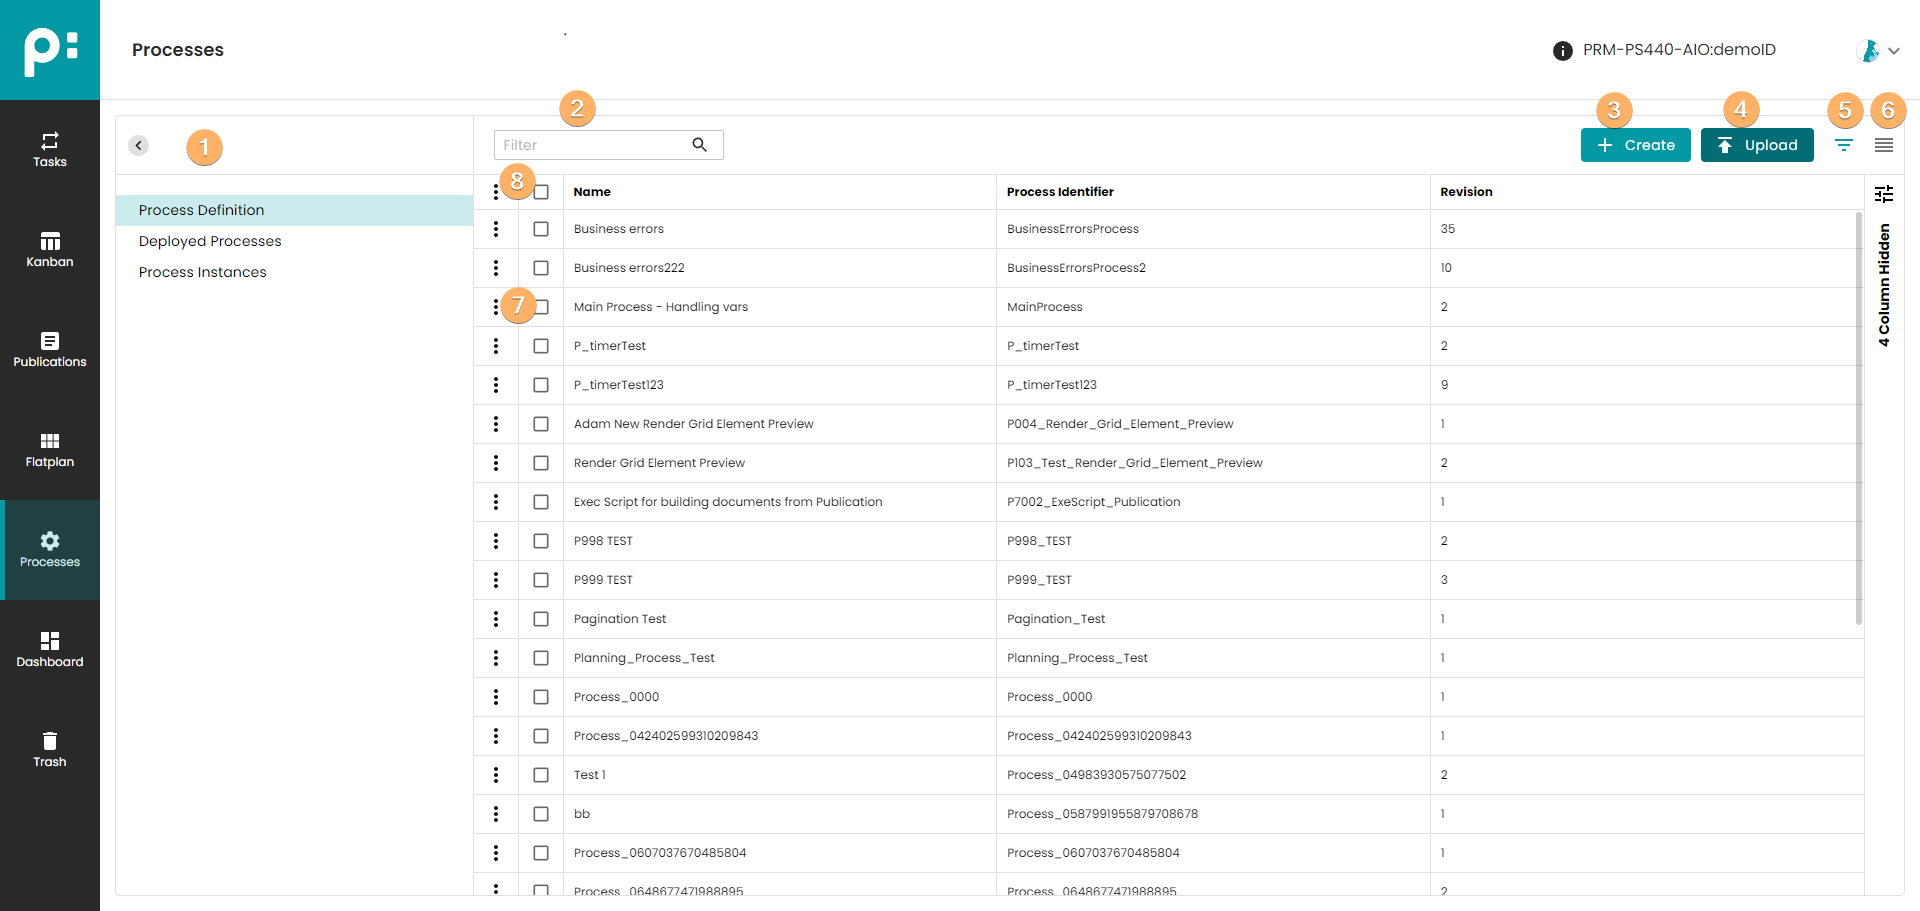Open user profile dropdown menu

[x=1878, y=50]
